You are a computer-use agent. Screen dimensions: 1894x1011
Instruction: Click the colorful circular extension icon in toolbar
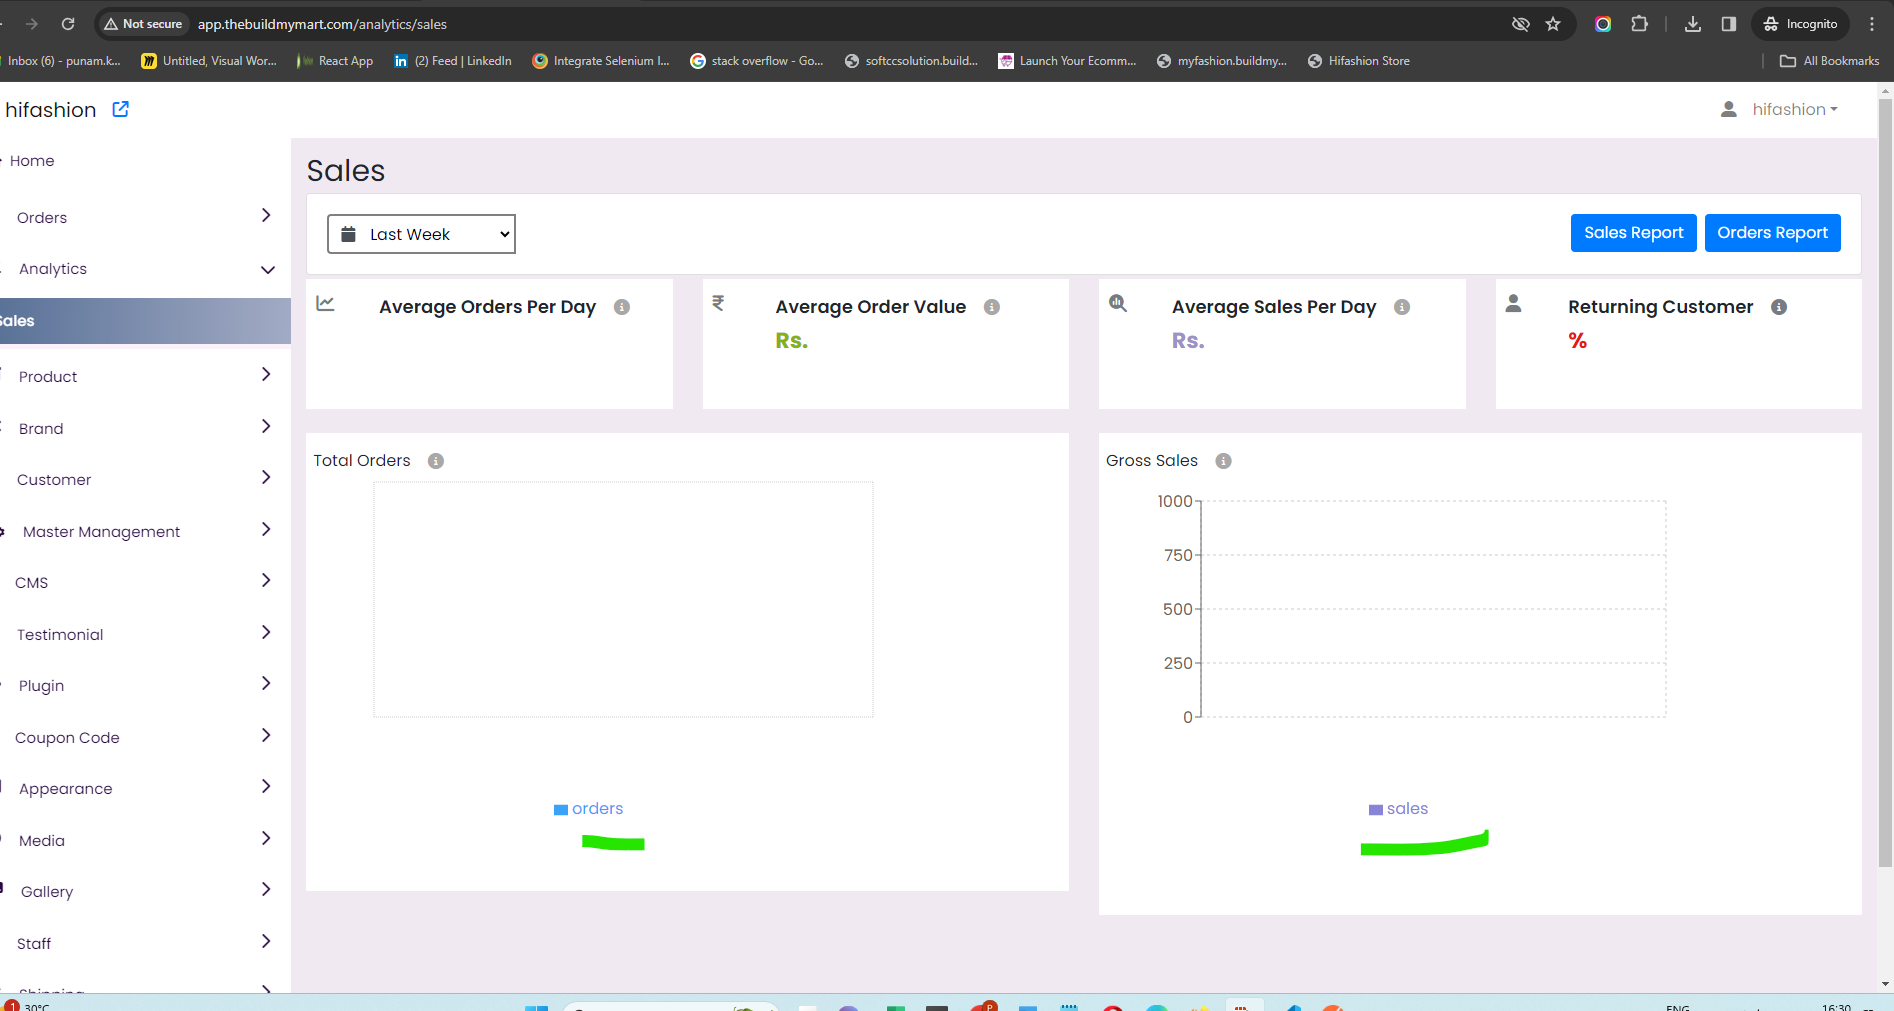[1603, 24]
